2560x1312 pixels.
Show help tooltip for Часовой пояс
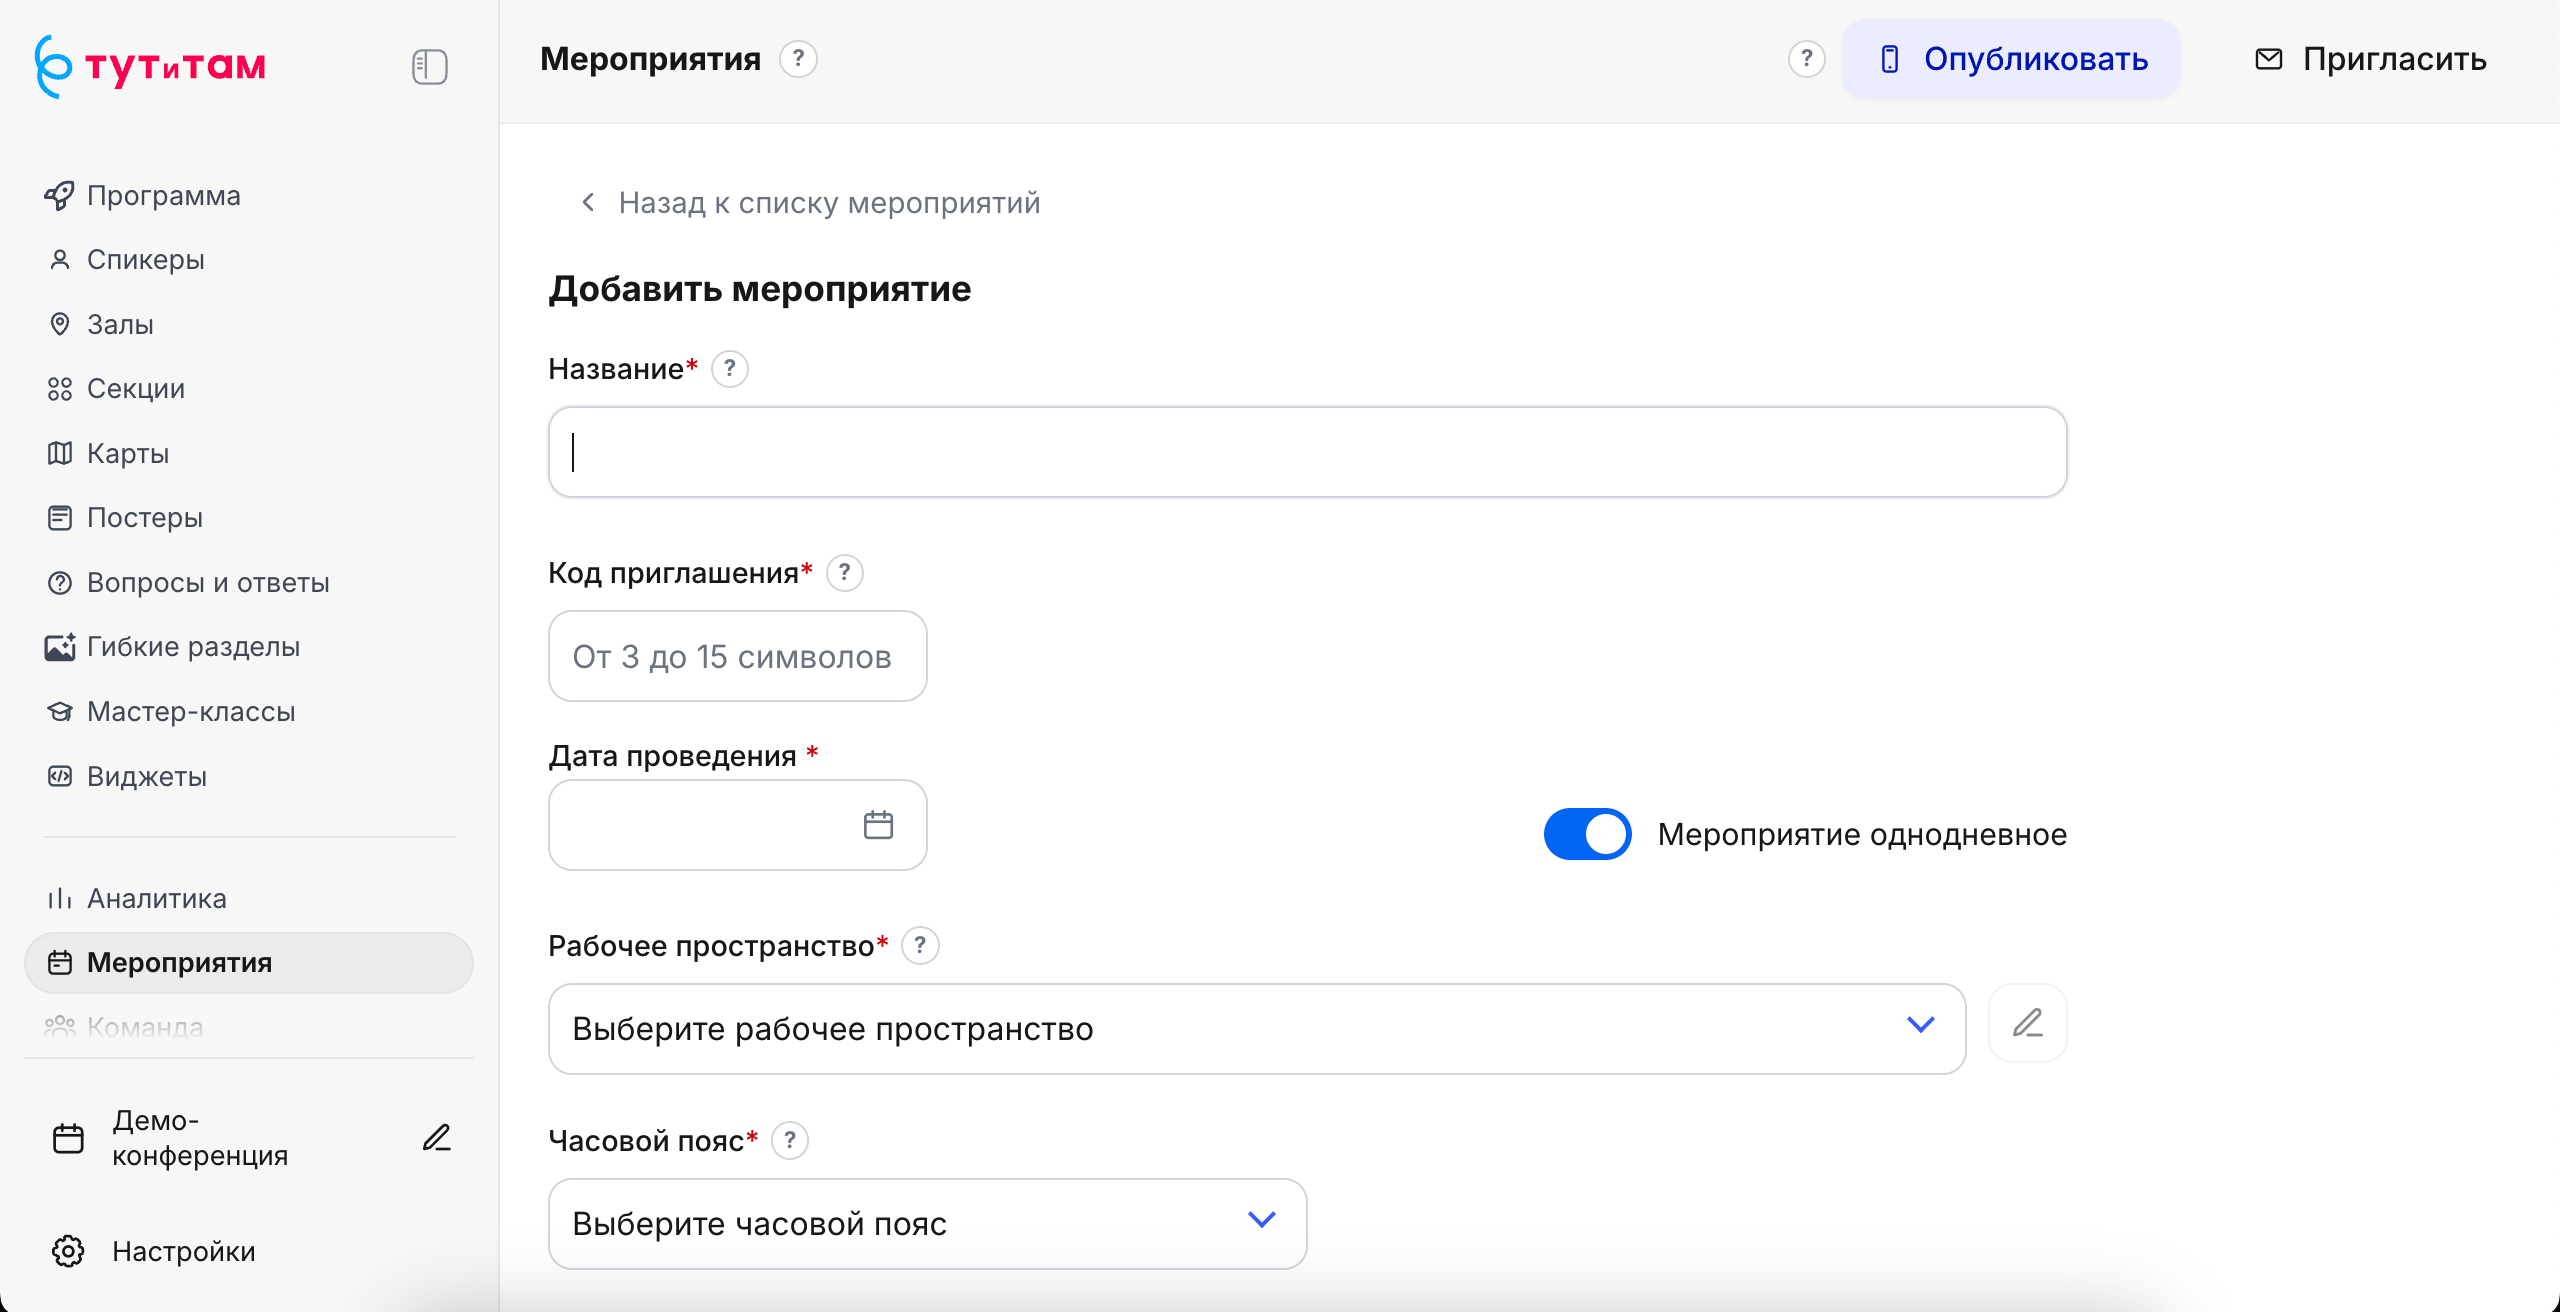point(790,1141)
